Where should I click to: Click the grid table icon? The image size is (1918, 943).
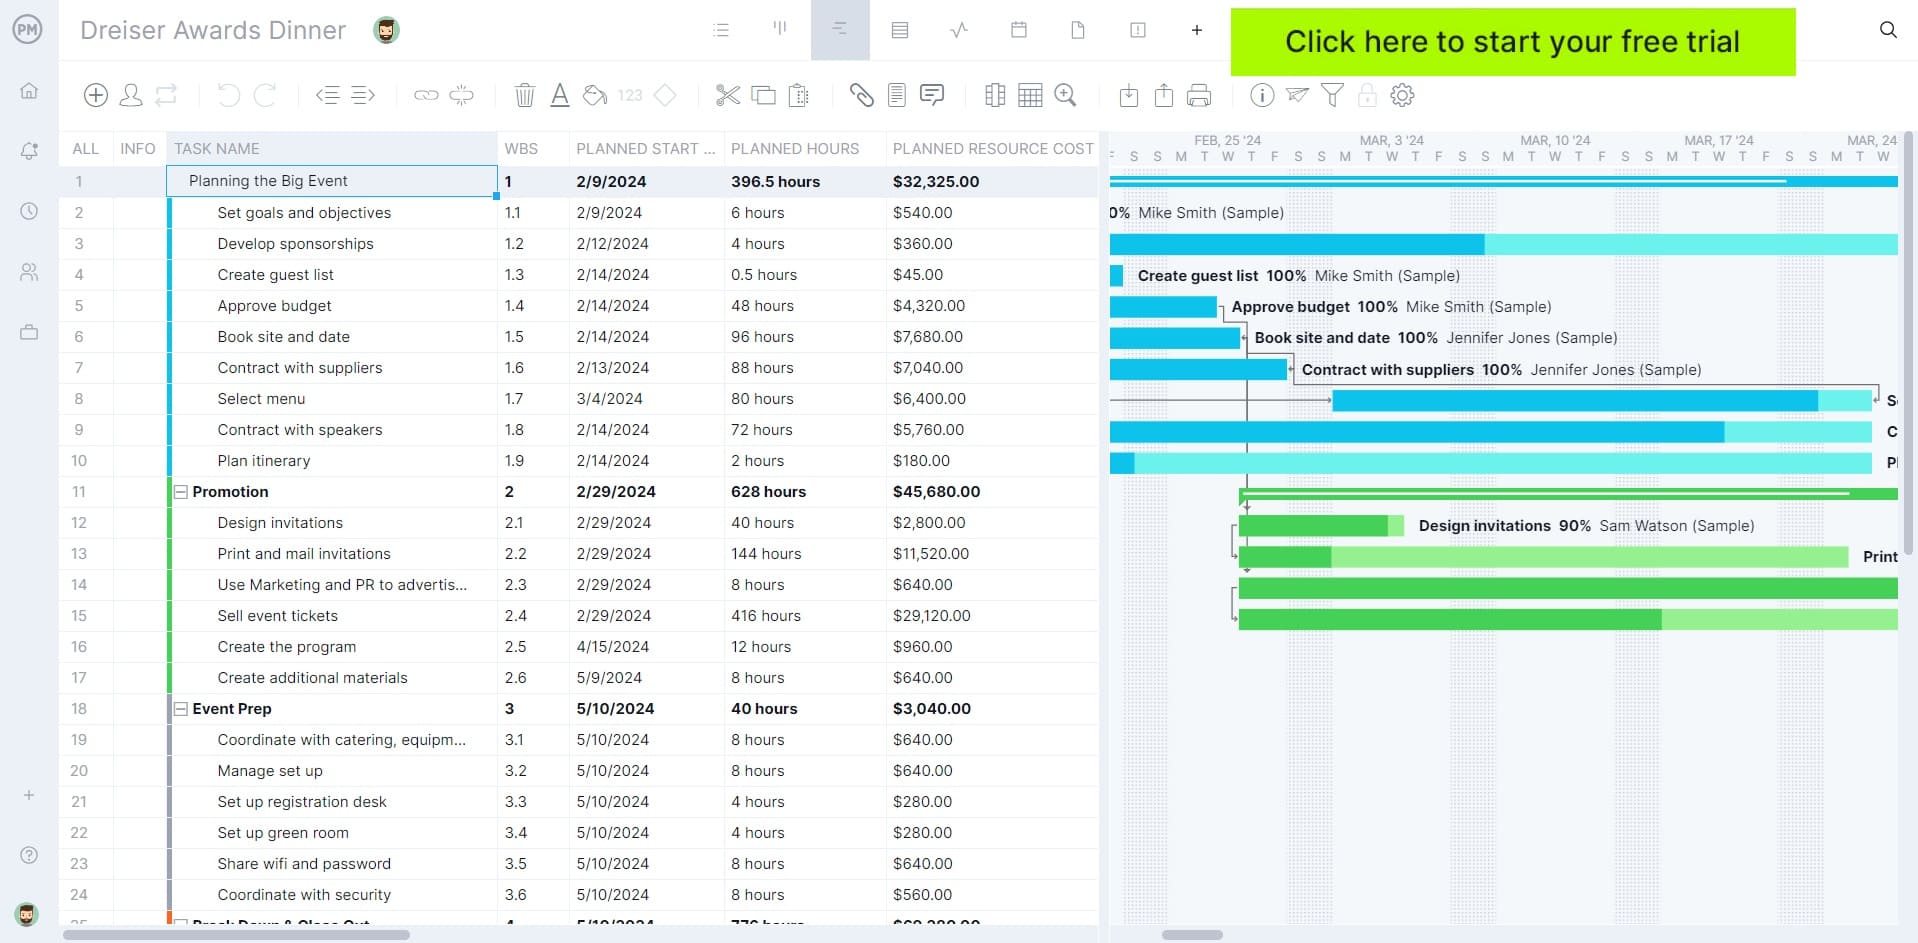(x=1030, y=95)
